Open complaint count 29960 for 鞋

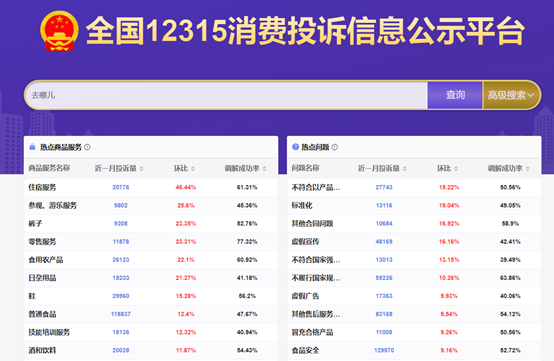tap(121, 296)
